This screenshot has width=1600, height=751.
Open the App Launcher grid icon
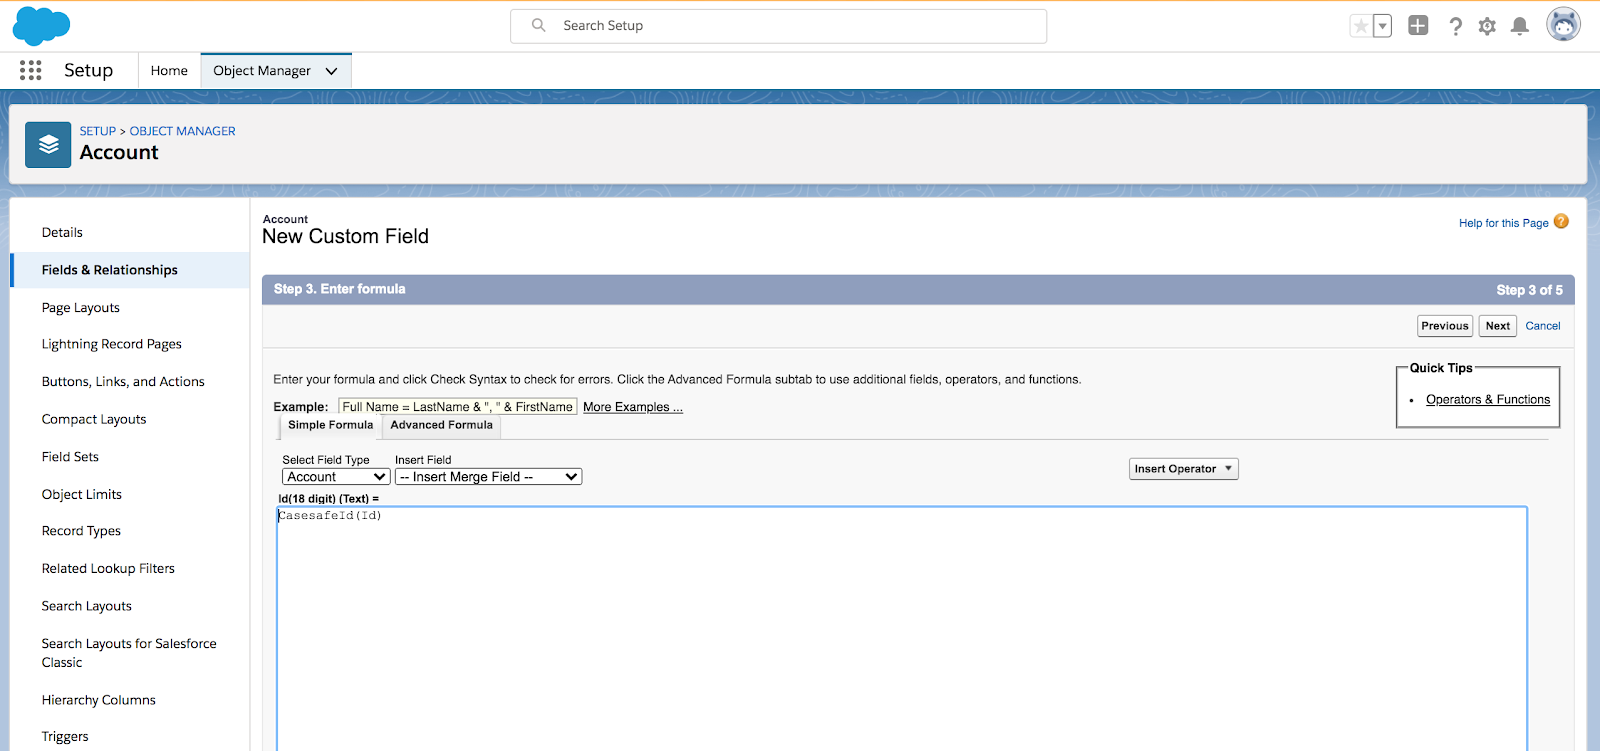click(x=31, y=70)
